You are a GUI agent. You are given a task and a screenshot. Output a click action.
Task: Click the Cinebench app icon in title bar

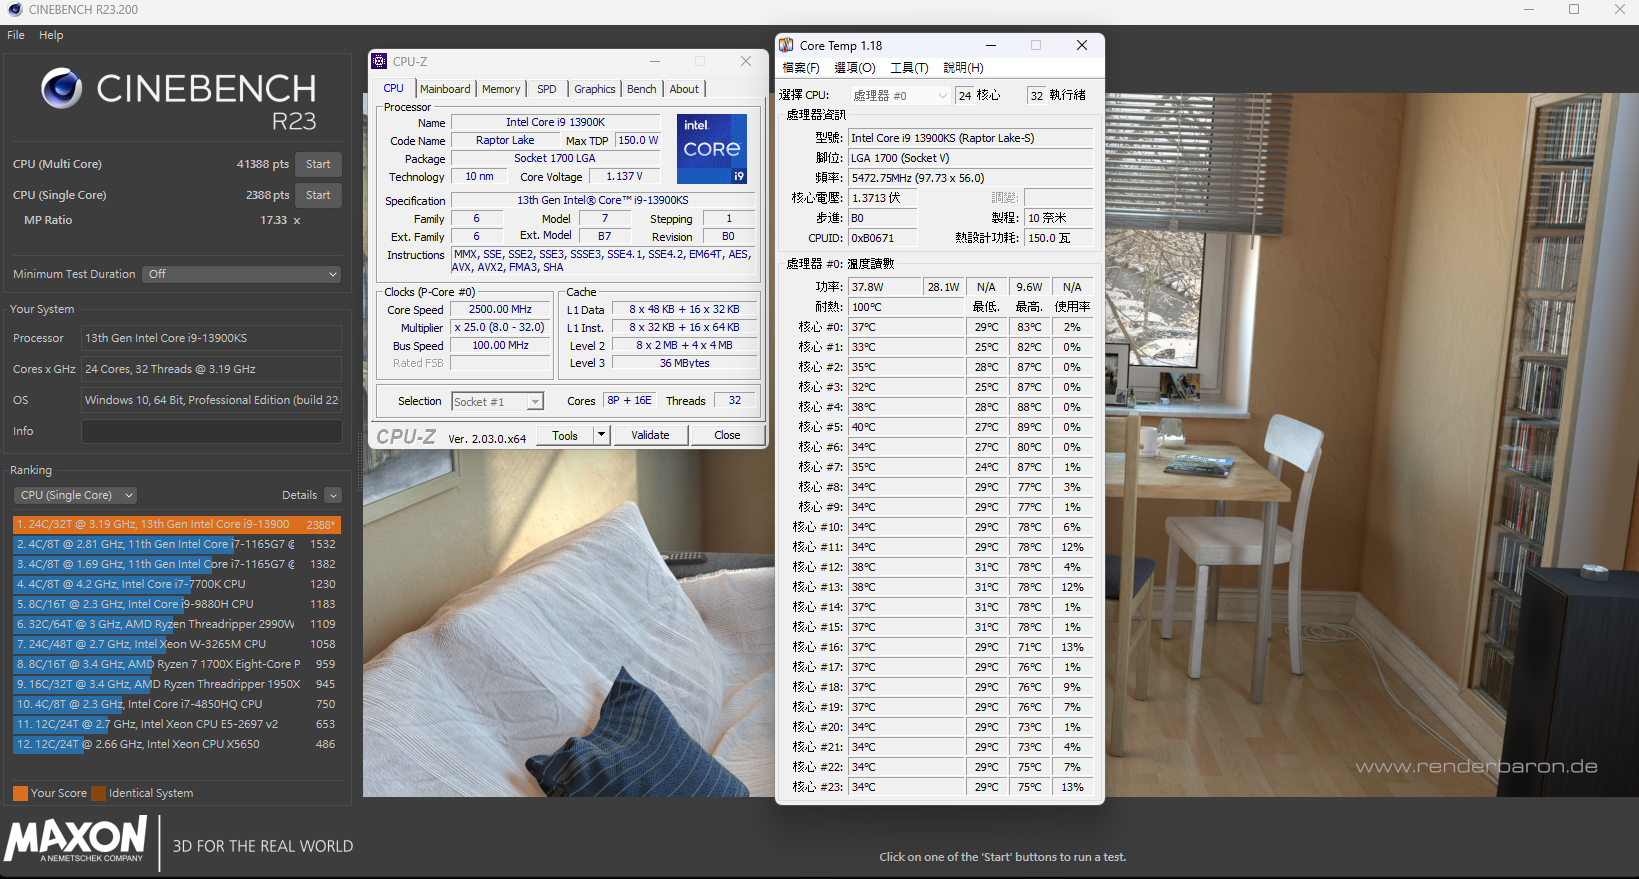tap(14, 9)
